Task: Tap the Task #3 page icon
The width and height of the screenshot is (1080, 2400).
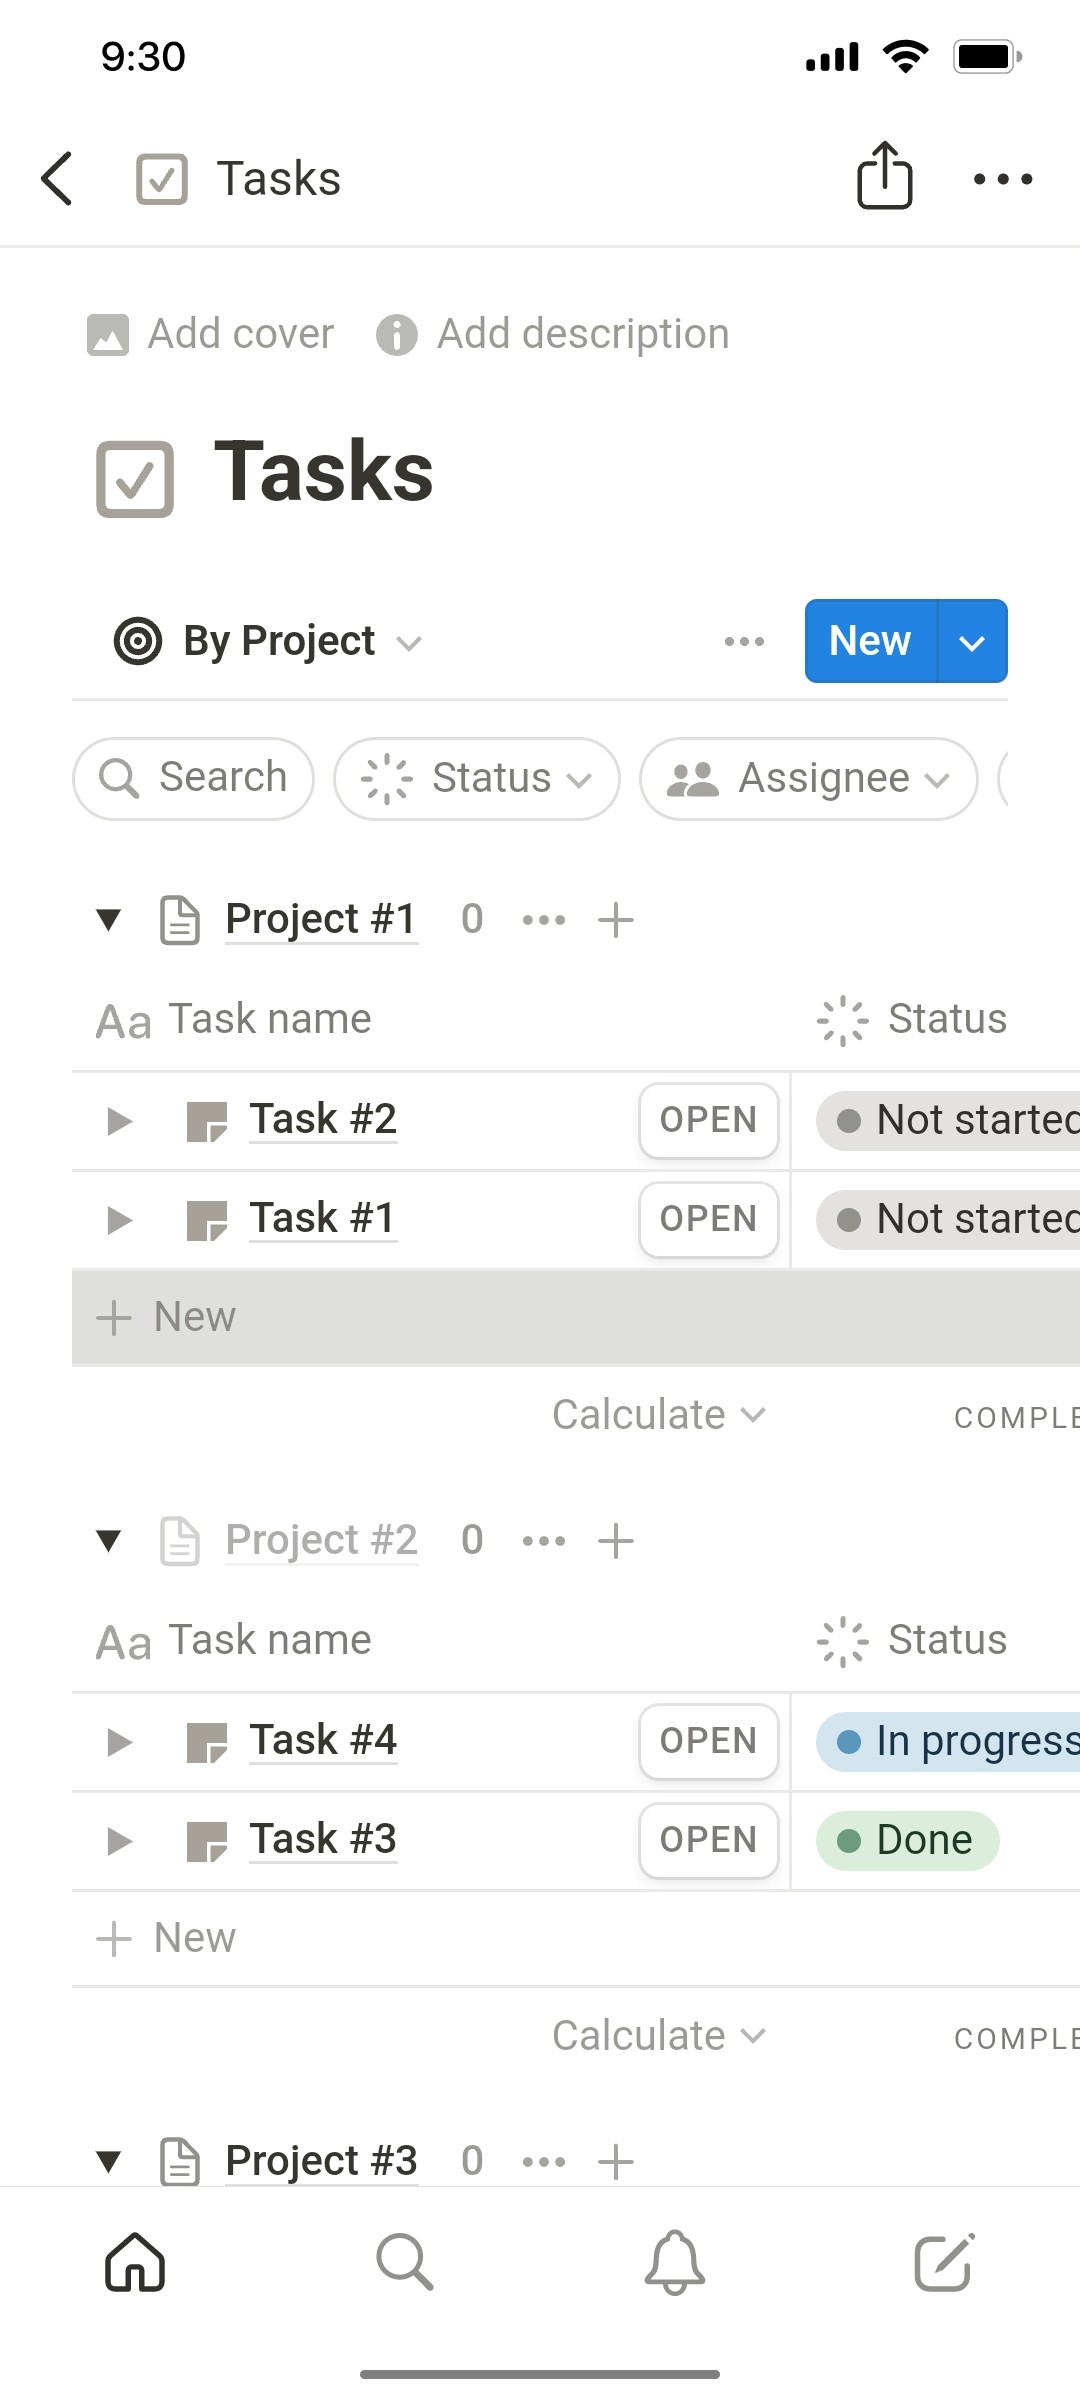Action: point(207,1841)
